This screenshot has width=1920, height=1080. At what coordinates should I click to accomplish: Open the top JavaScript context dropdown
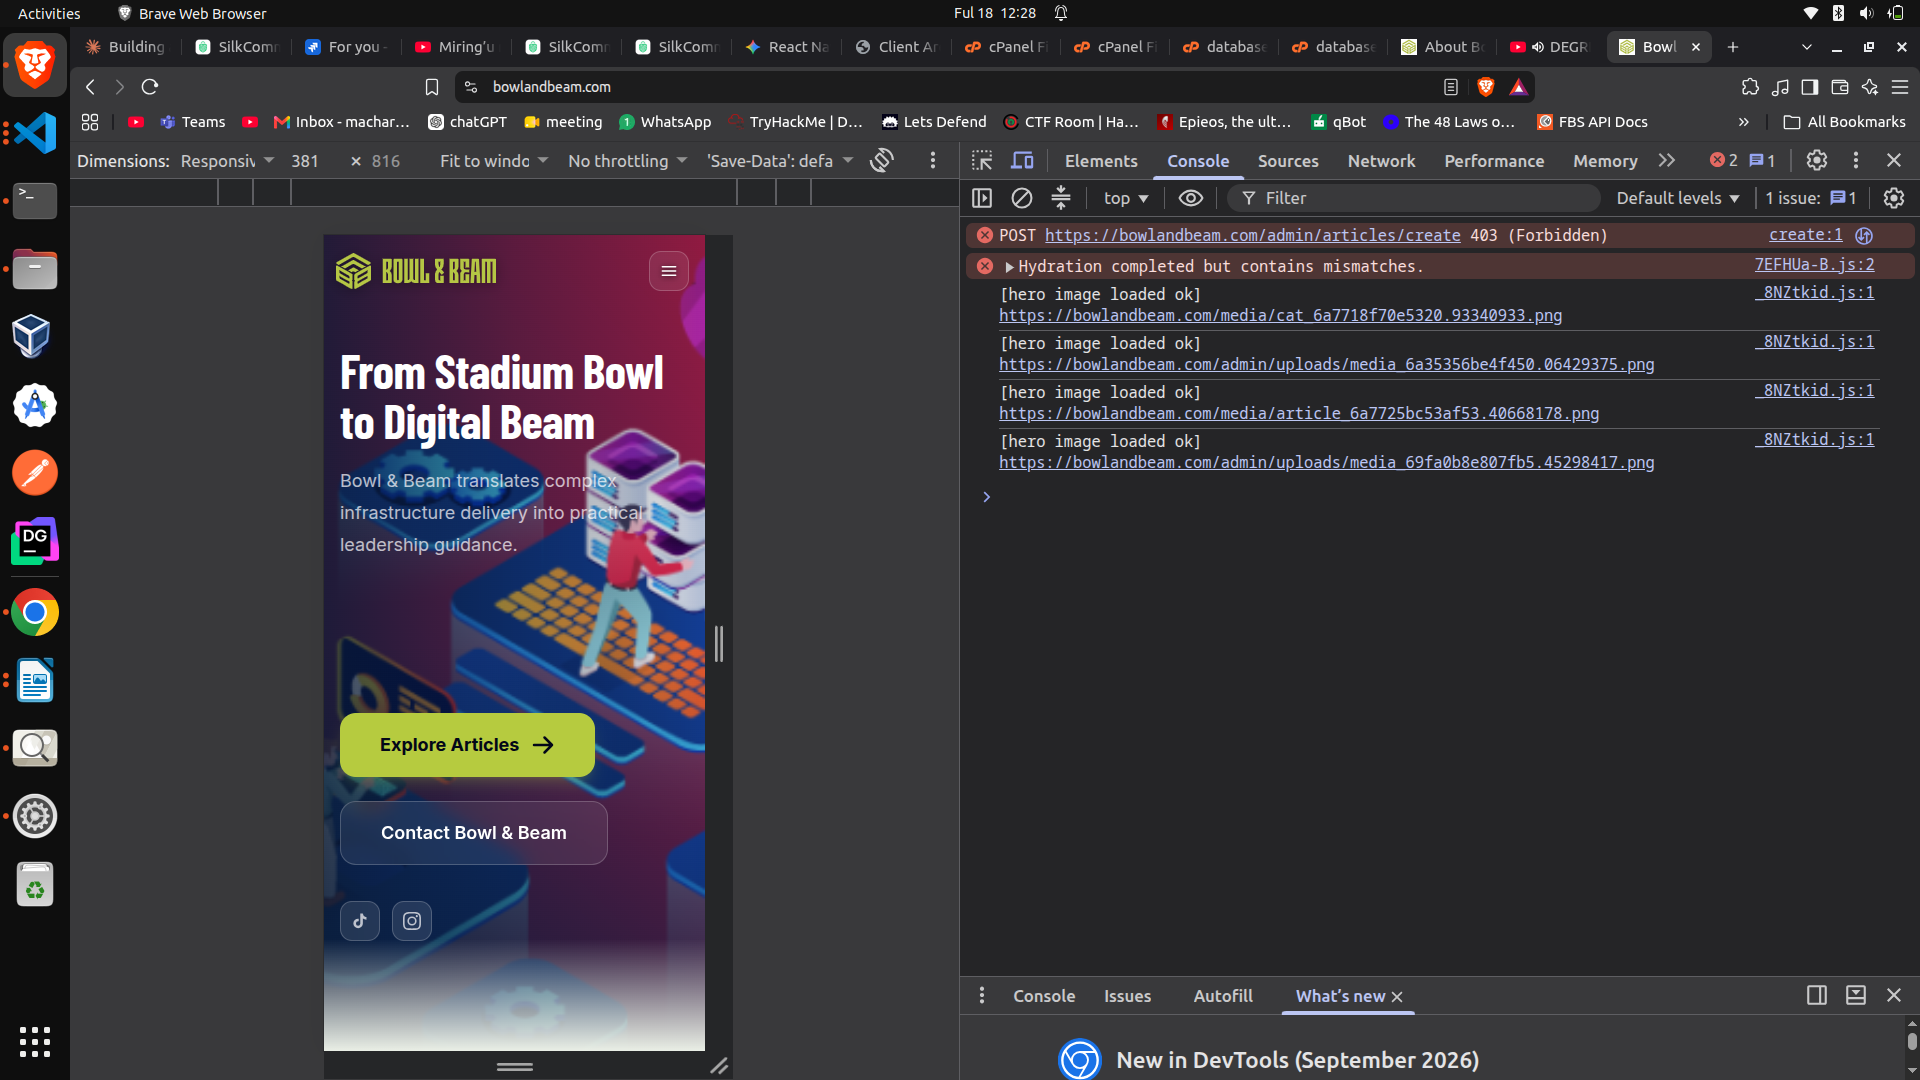click(x=1126, y=198)
